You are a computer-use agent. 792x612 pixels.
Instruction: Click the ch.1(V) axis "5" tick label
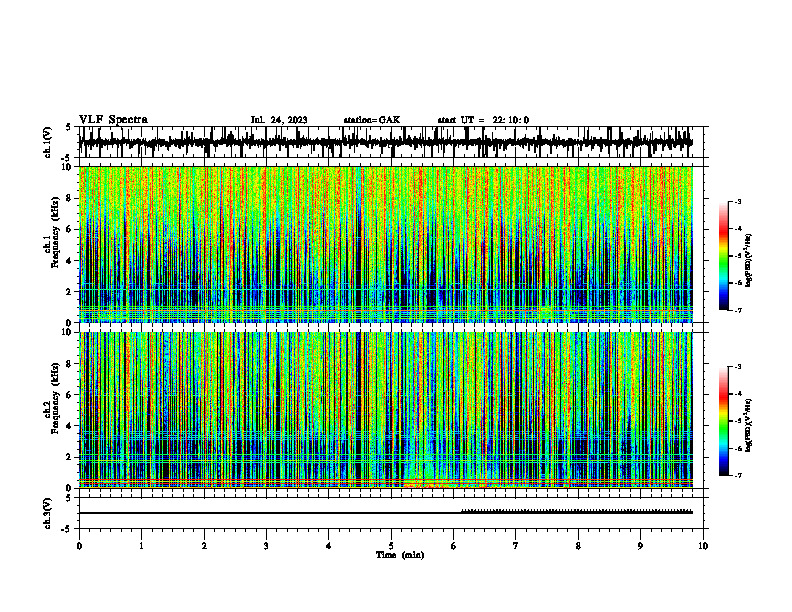coord(68,128)
